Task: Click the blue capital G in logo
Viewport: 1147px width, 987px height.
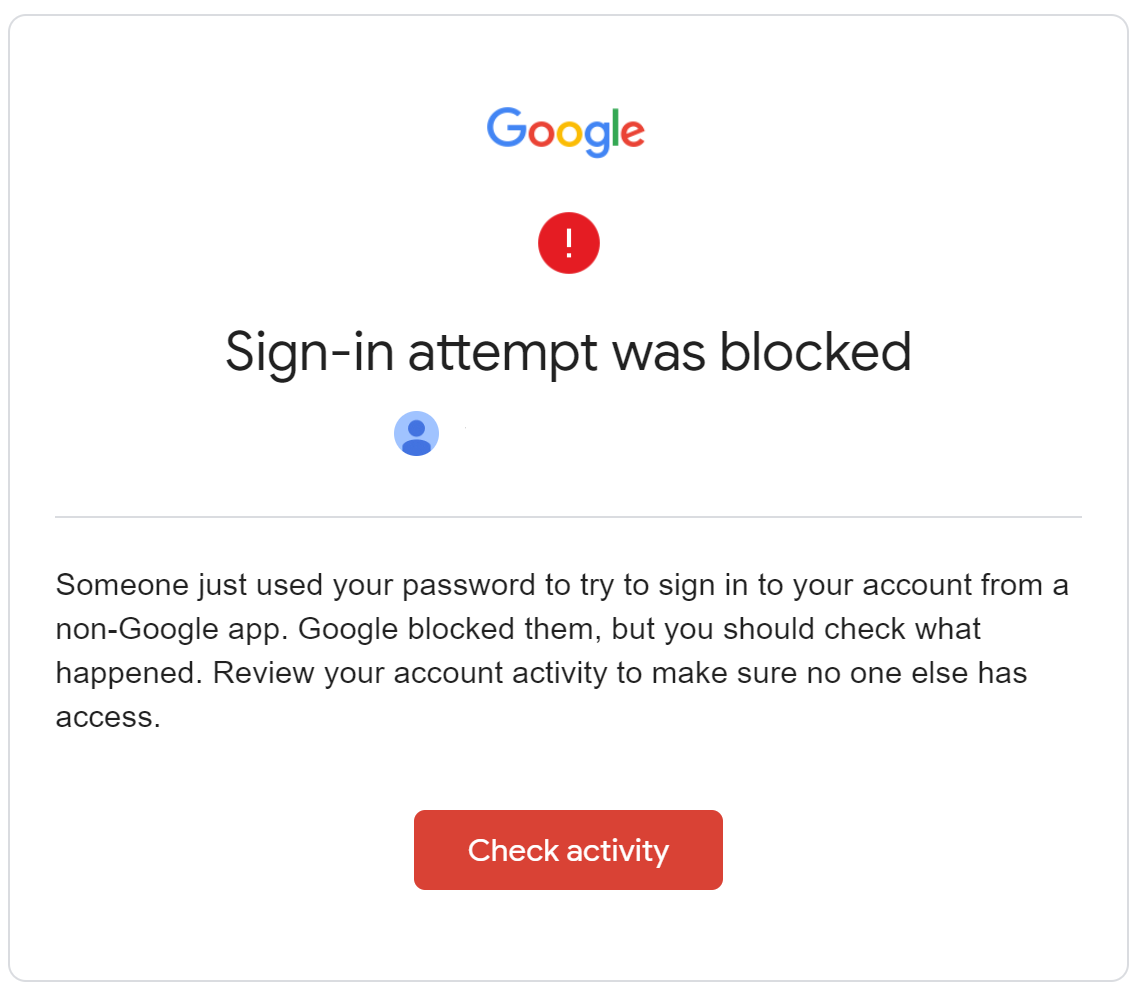Action: point(506,127)
